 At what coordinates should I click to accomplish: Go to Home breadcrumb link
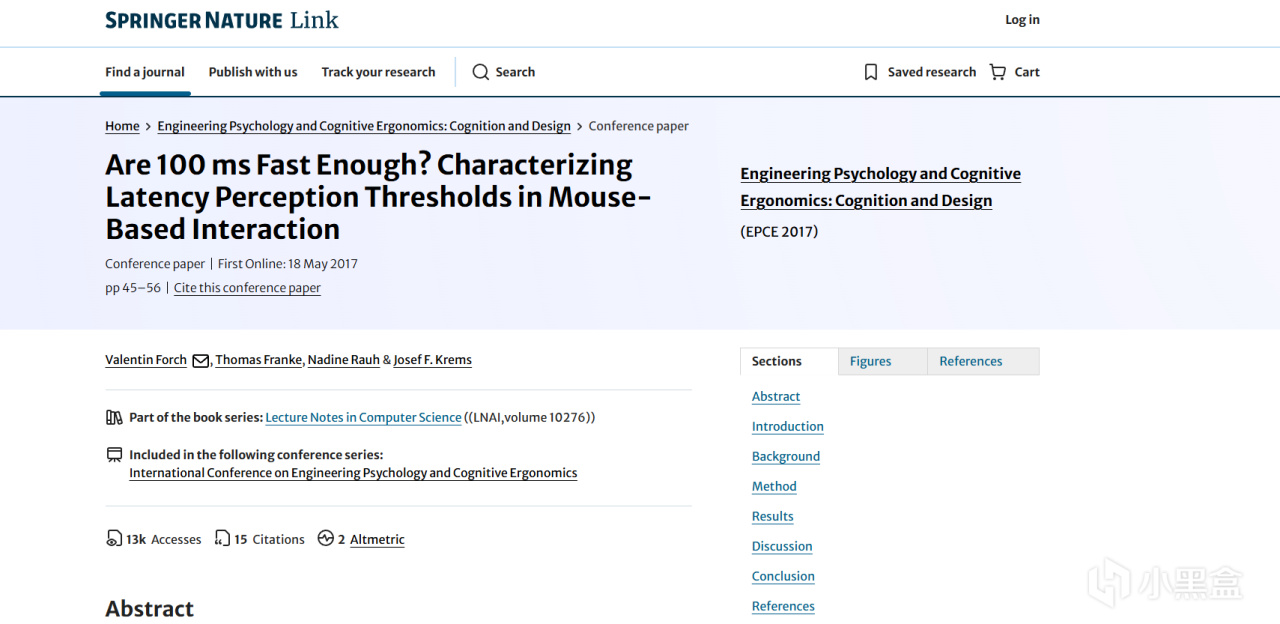[122, 126]
